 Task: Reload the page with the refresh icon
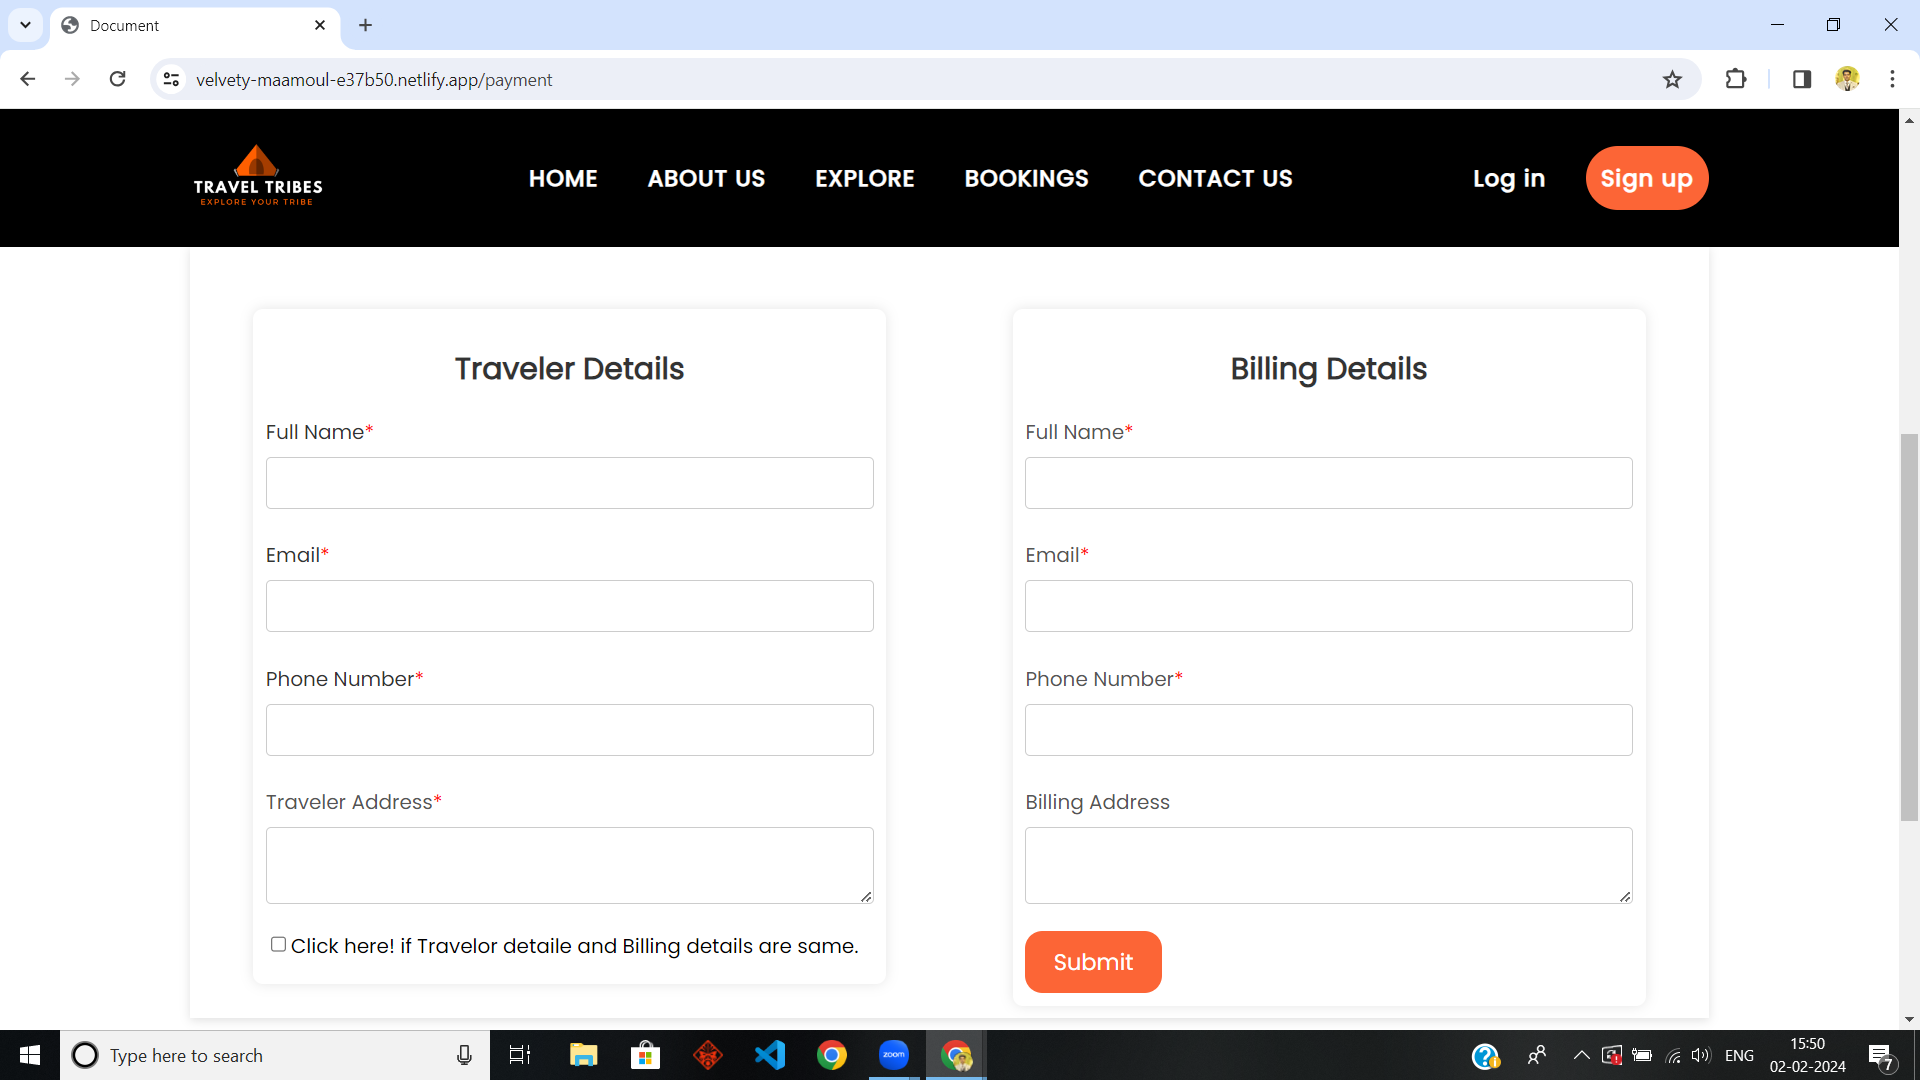coord(117,79)
